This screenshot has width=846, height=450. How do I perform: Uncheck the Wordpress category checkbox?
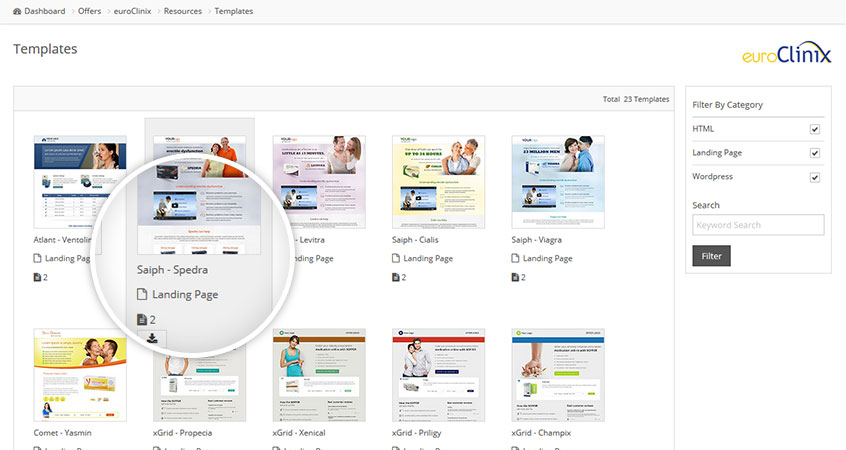coord(815,178)
